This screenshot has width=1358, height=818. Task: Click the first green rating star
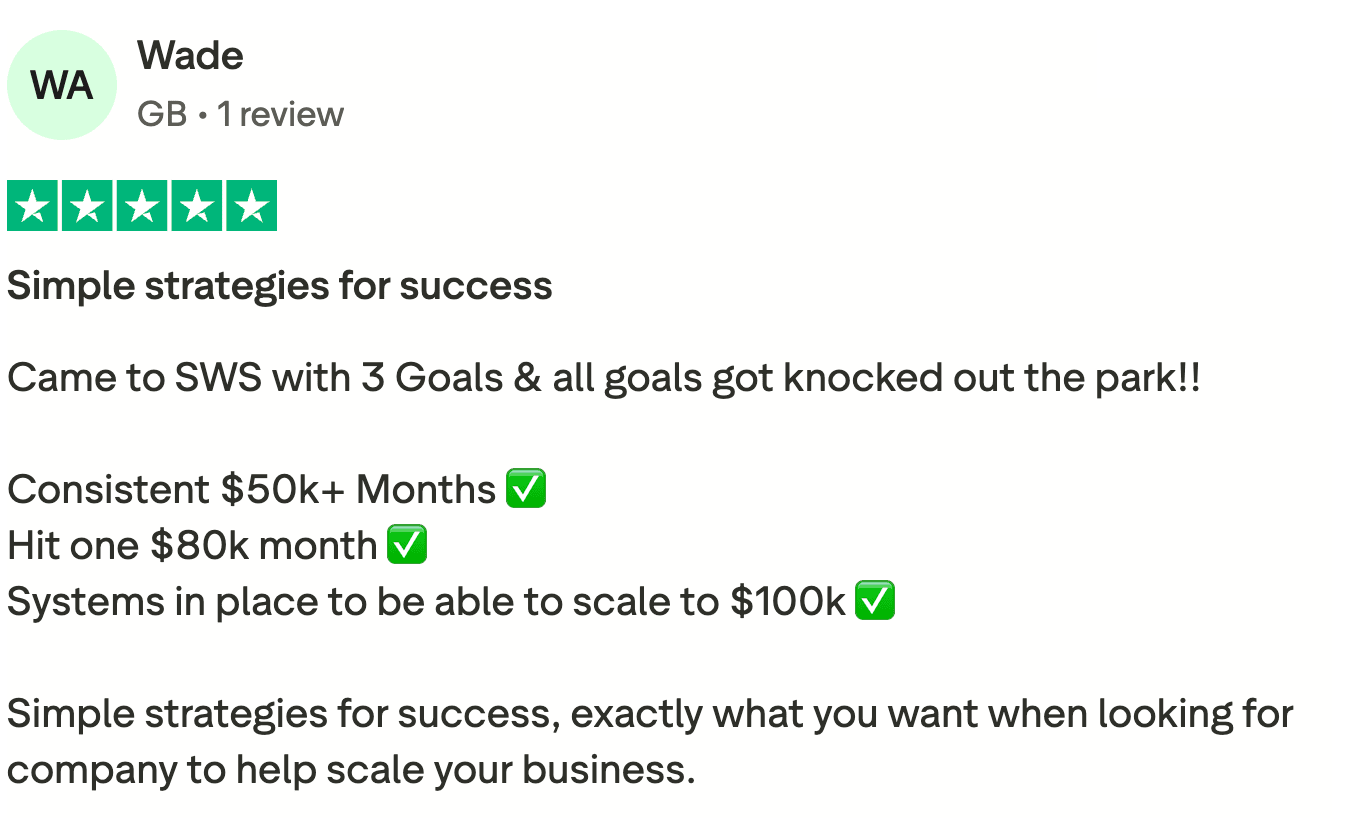32,206
